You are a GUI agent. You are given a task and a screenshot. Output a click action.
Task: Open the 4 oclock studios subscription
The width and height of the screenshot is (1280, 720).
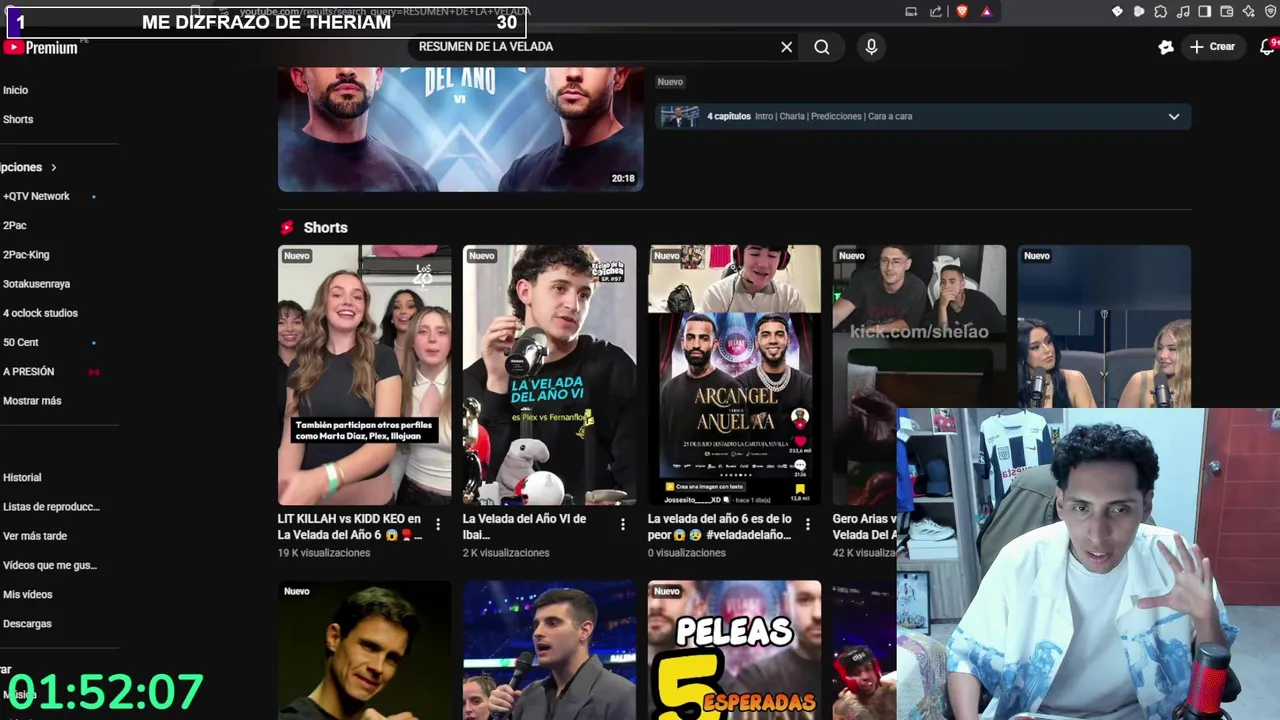pos(40,313)
